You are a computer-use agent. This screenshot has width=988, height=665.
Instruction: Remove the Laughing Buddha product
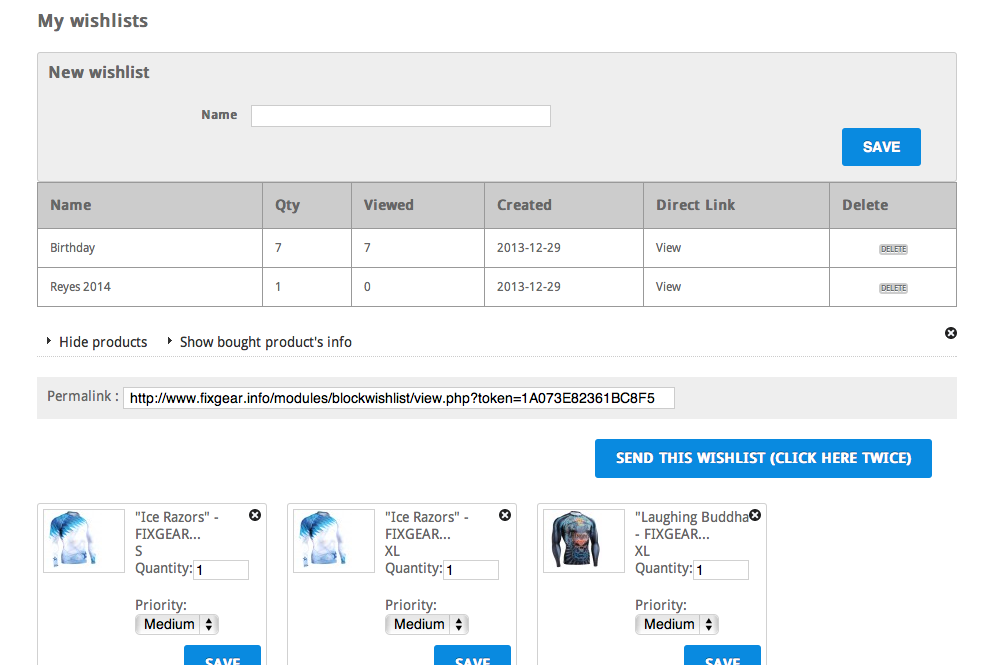(755, 515)
